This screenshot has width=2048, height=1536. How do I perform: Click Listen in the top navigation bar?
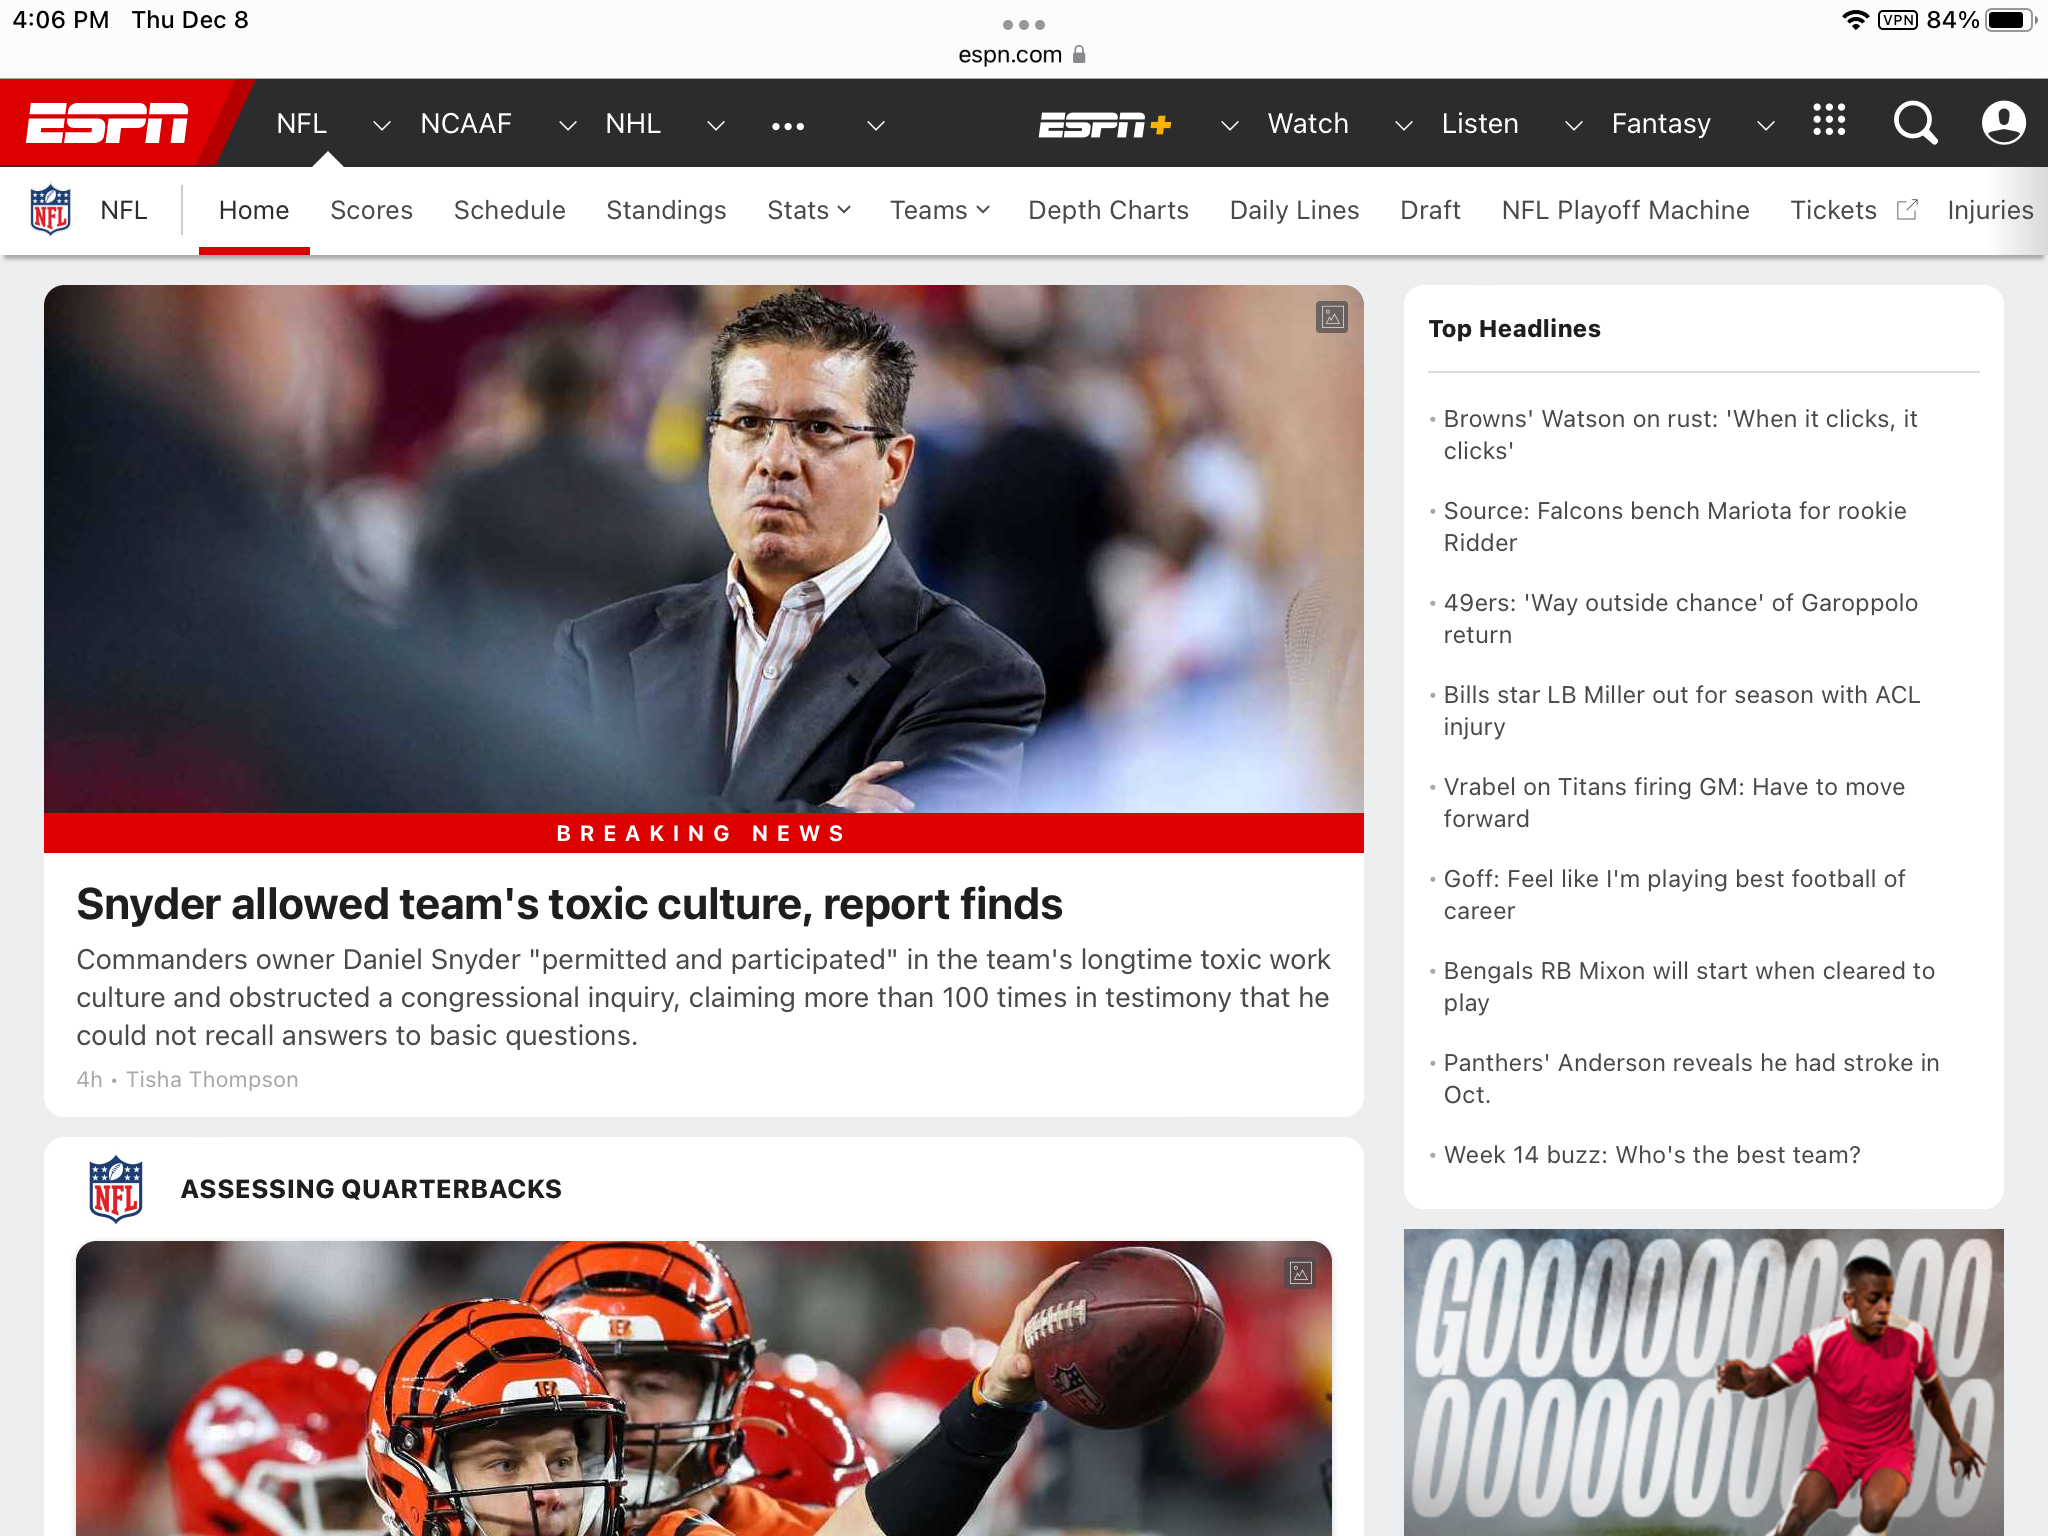(1480, 124)
